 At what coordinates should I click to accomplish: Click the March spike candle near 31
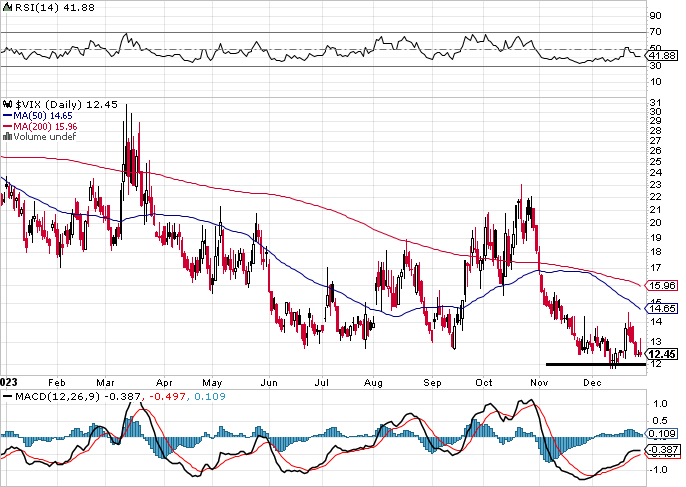point(126,140)
